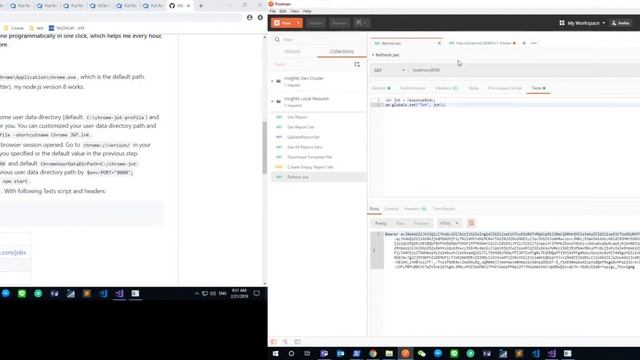Open the tab options ellipsis menu
This screenshot has height=360, width=640.
pos(534,43)
